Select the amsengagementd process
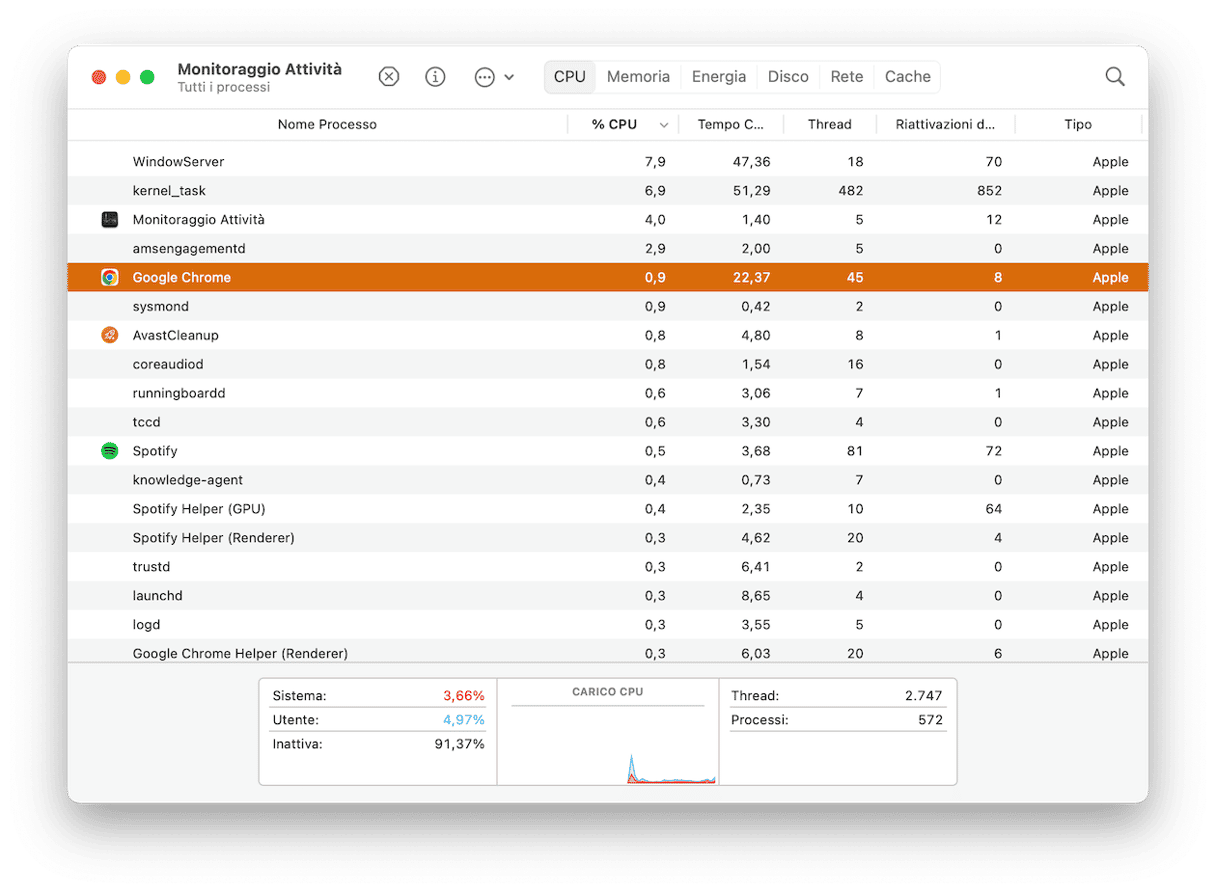The image size is (1216, 892). pyautogui.click(x=608, y=249)
